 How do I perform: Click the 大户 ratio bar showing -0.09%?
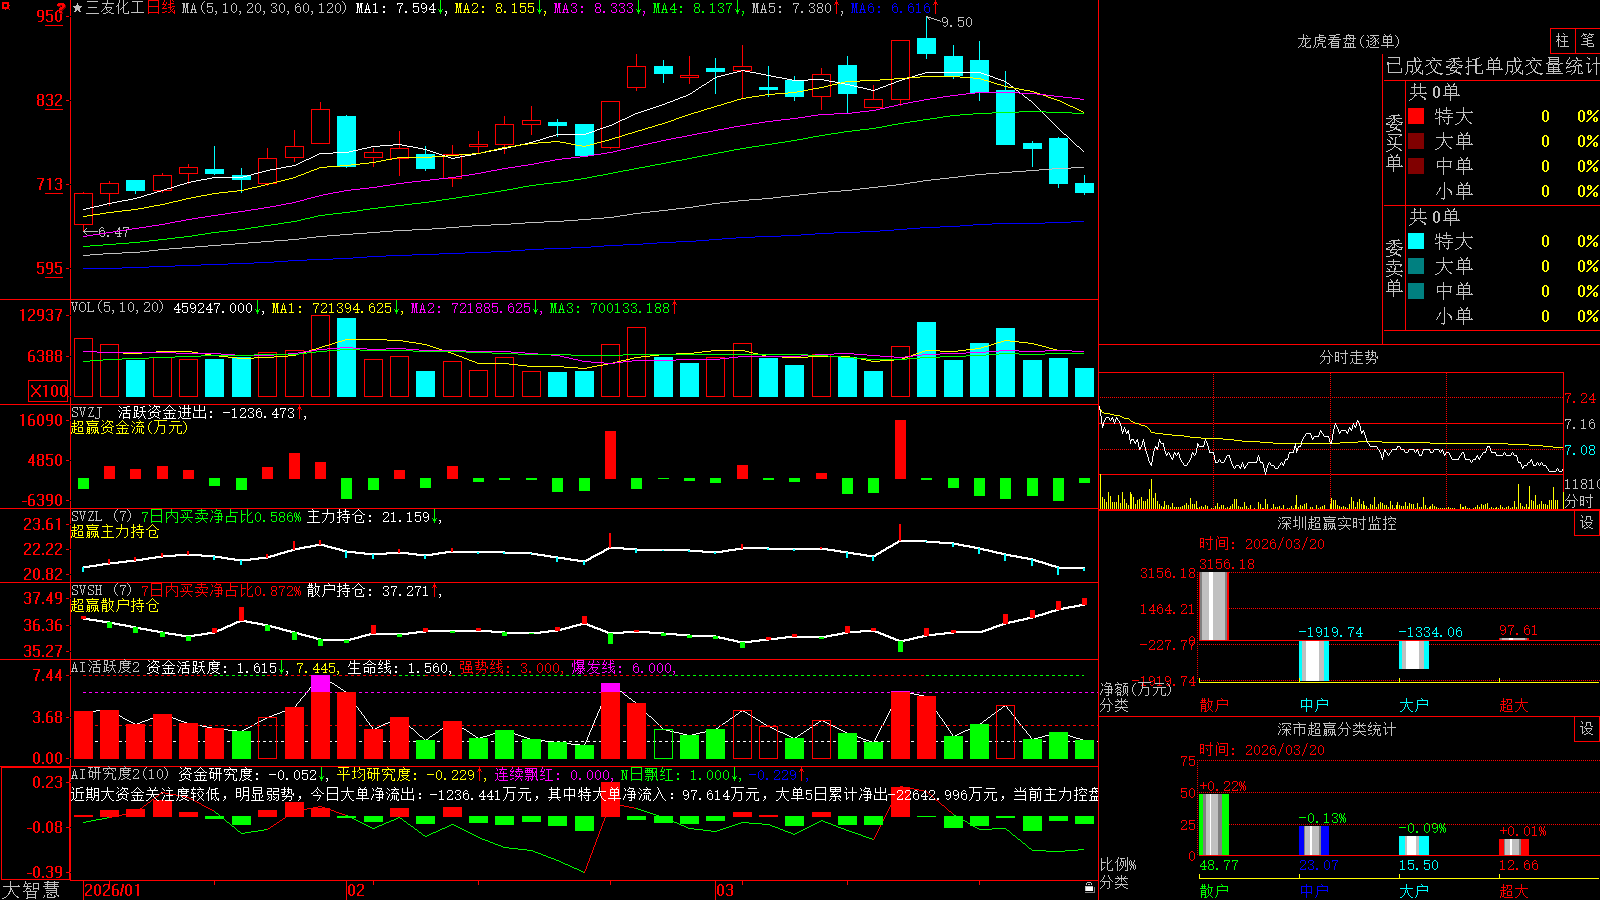[x=1414, y=846]
